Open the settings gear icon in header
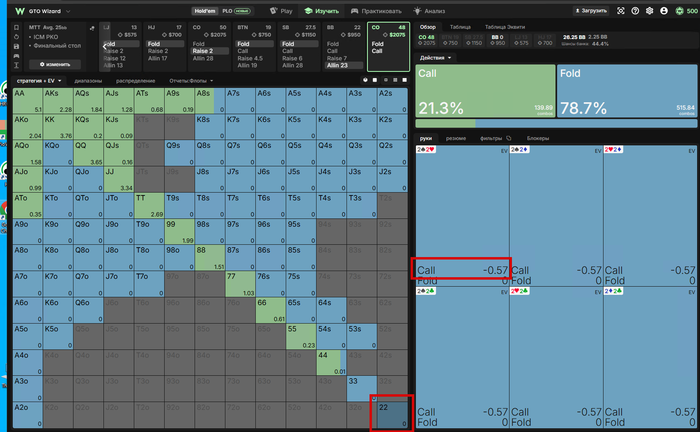Screen dimensions: 700x432 650,11
